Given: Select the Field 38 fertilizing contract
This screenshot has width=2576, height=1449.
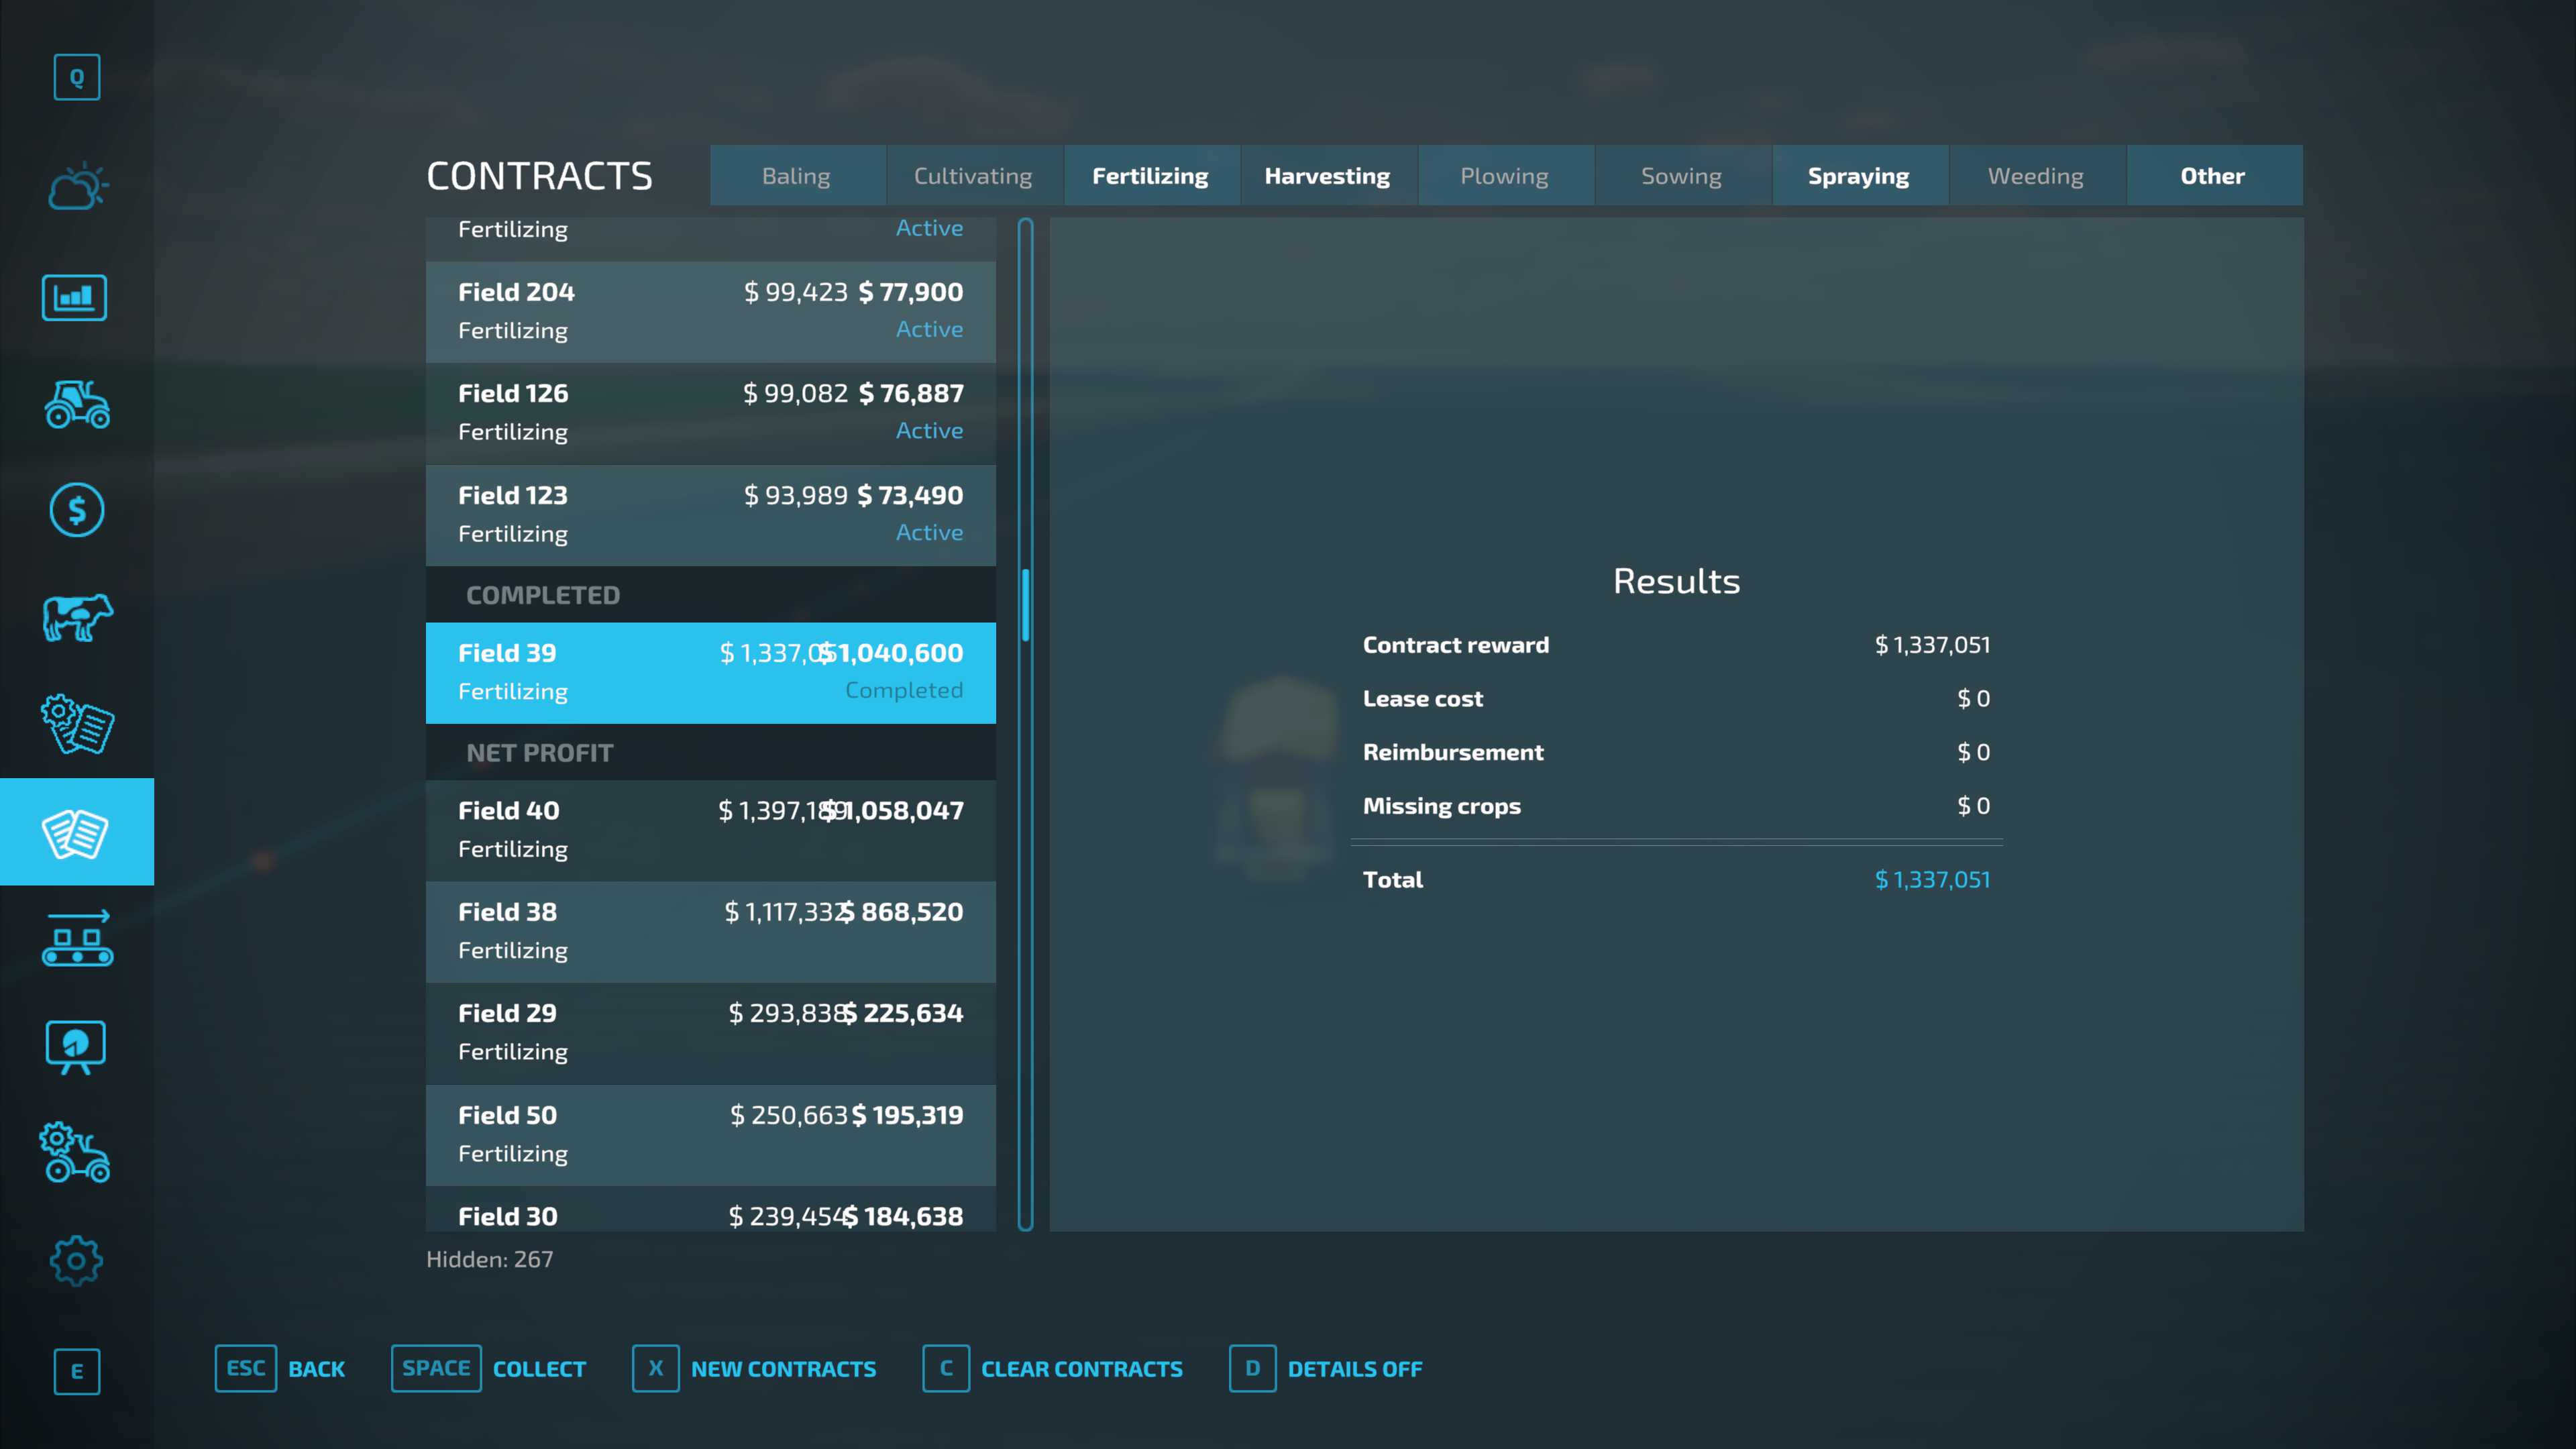Looking at the screenshot, I should point(711,931).
